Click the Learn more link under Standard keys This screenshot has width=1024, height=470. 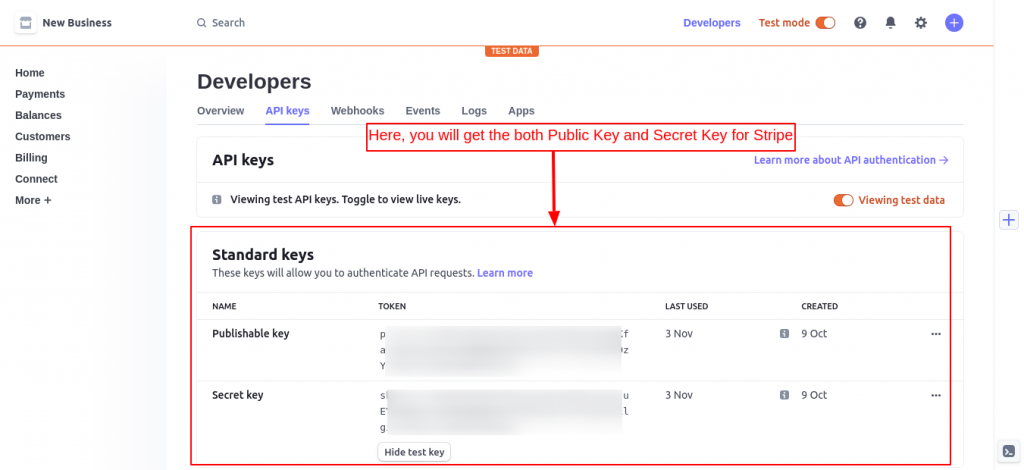[x=505, y=273]
